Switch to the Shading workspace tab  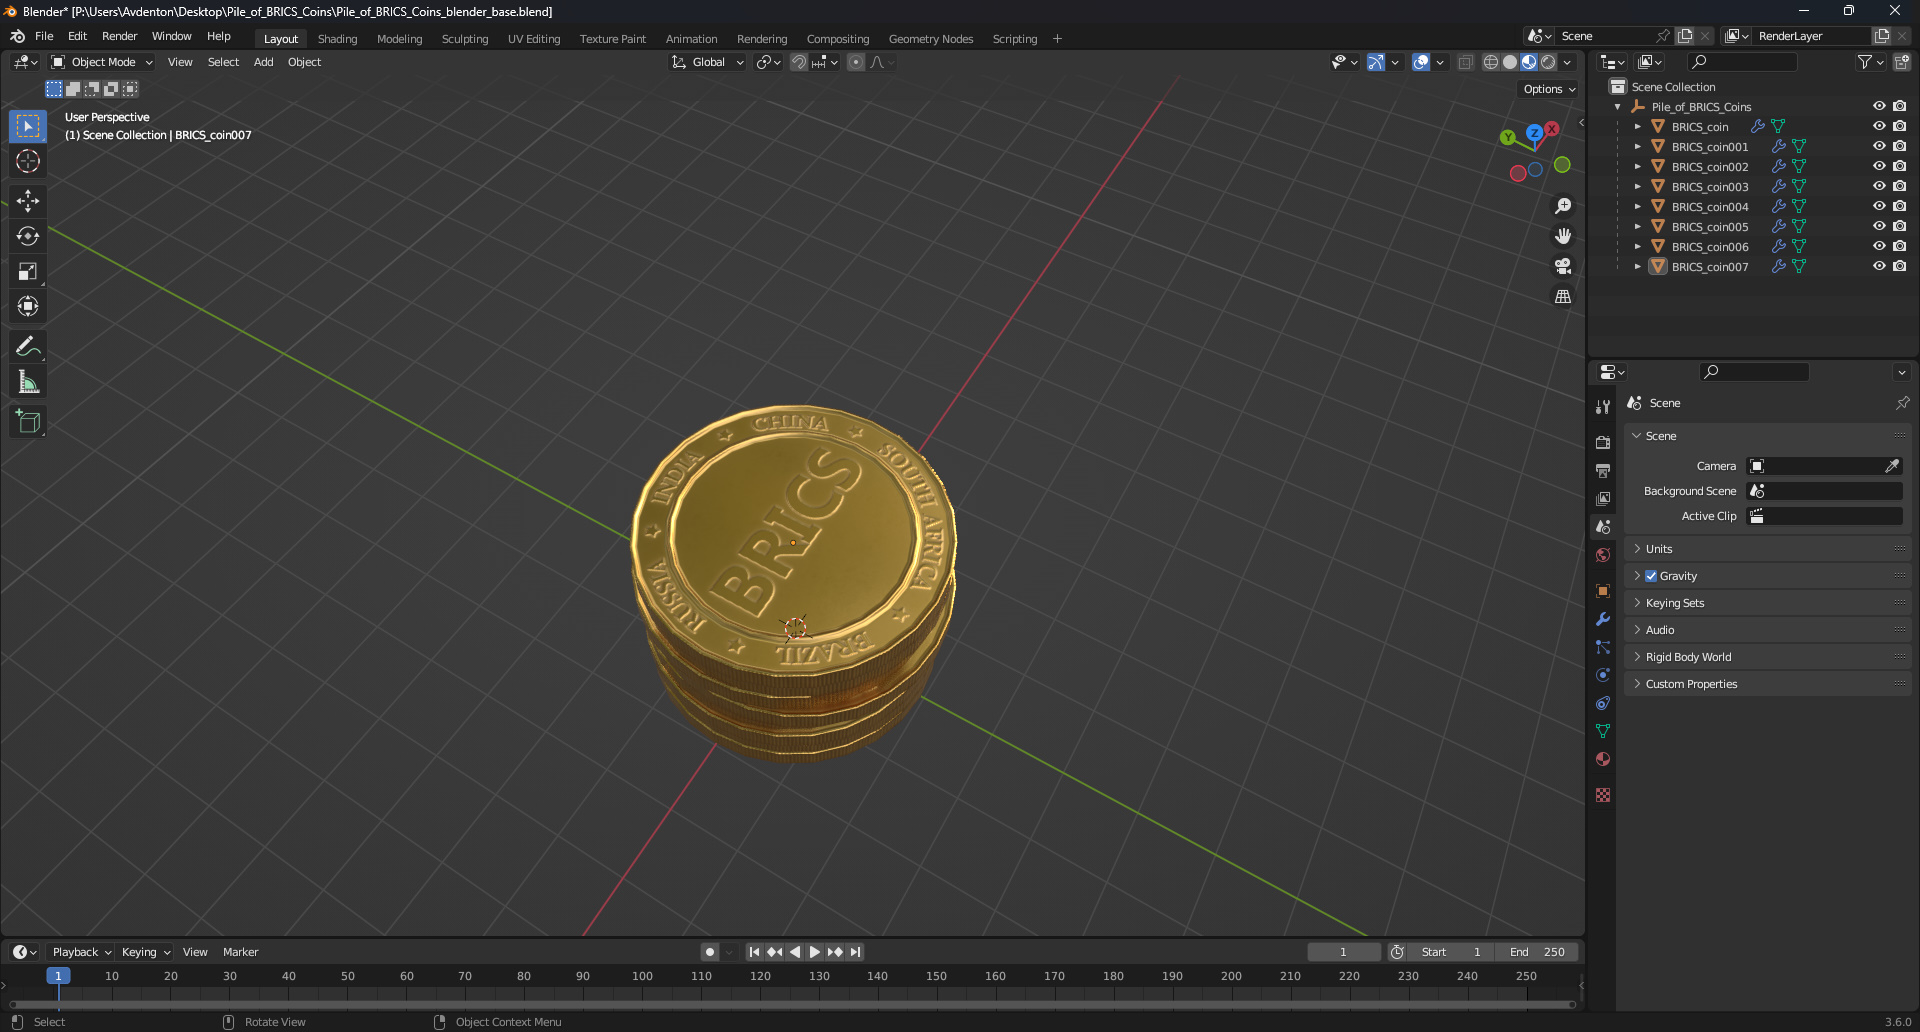pyautogui.click(x=337, y=39)
